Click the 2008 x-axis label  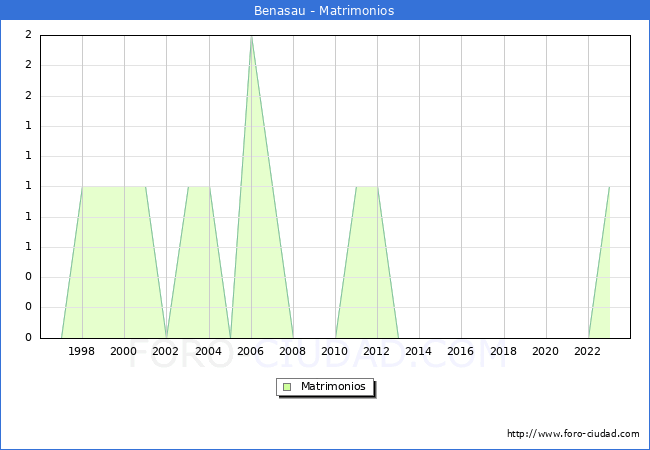click(x=293, y=351)
